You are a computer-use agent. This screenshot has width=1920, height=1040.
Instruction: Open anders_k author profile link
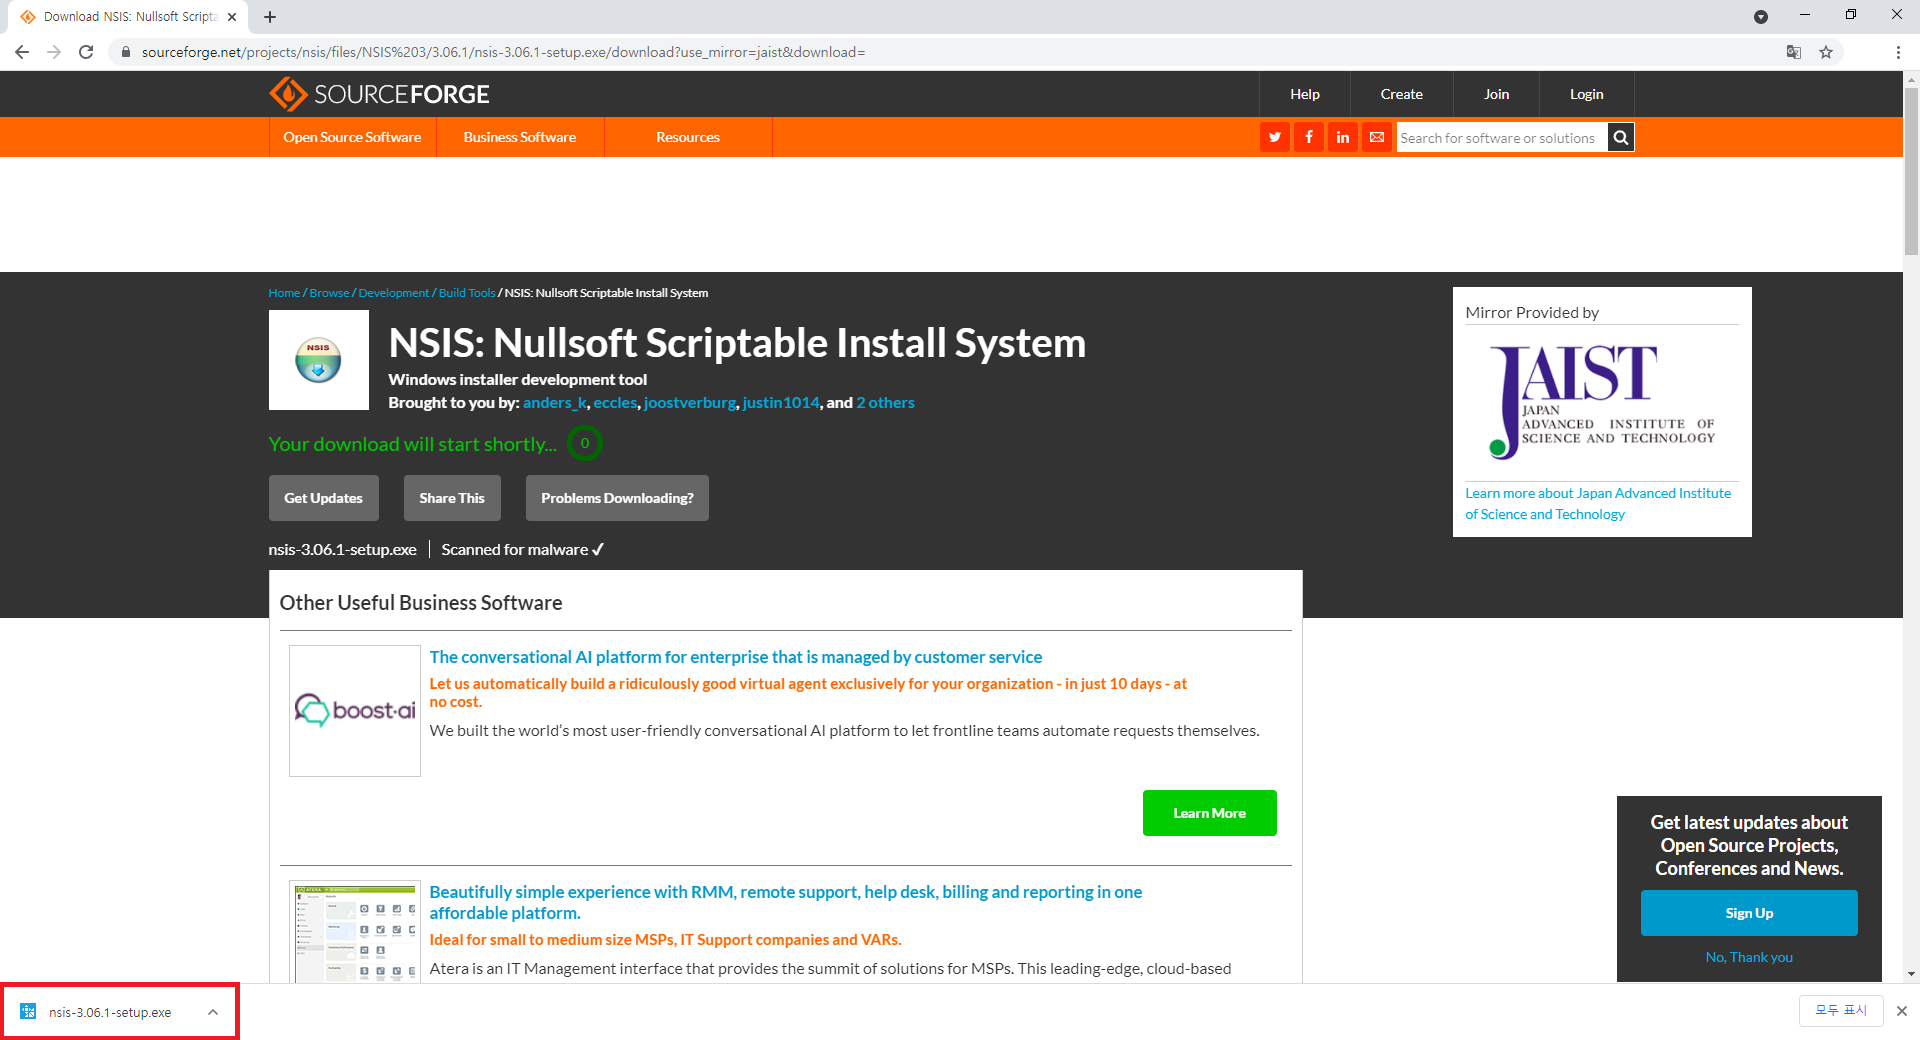tap(555, 402)
